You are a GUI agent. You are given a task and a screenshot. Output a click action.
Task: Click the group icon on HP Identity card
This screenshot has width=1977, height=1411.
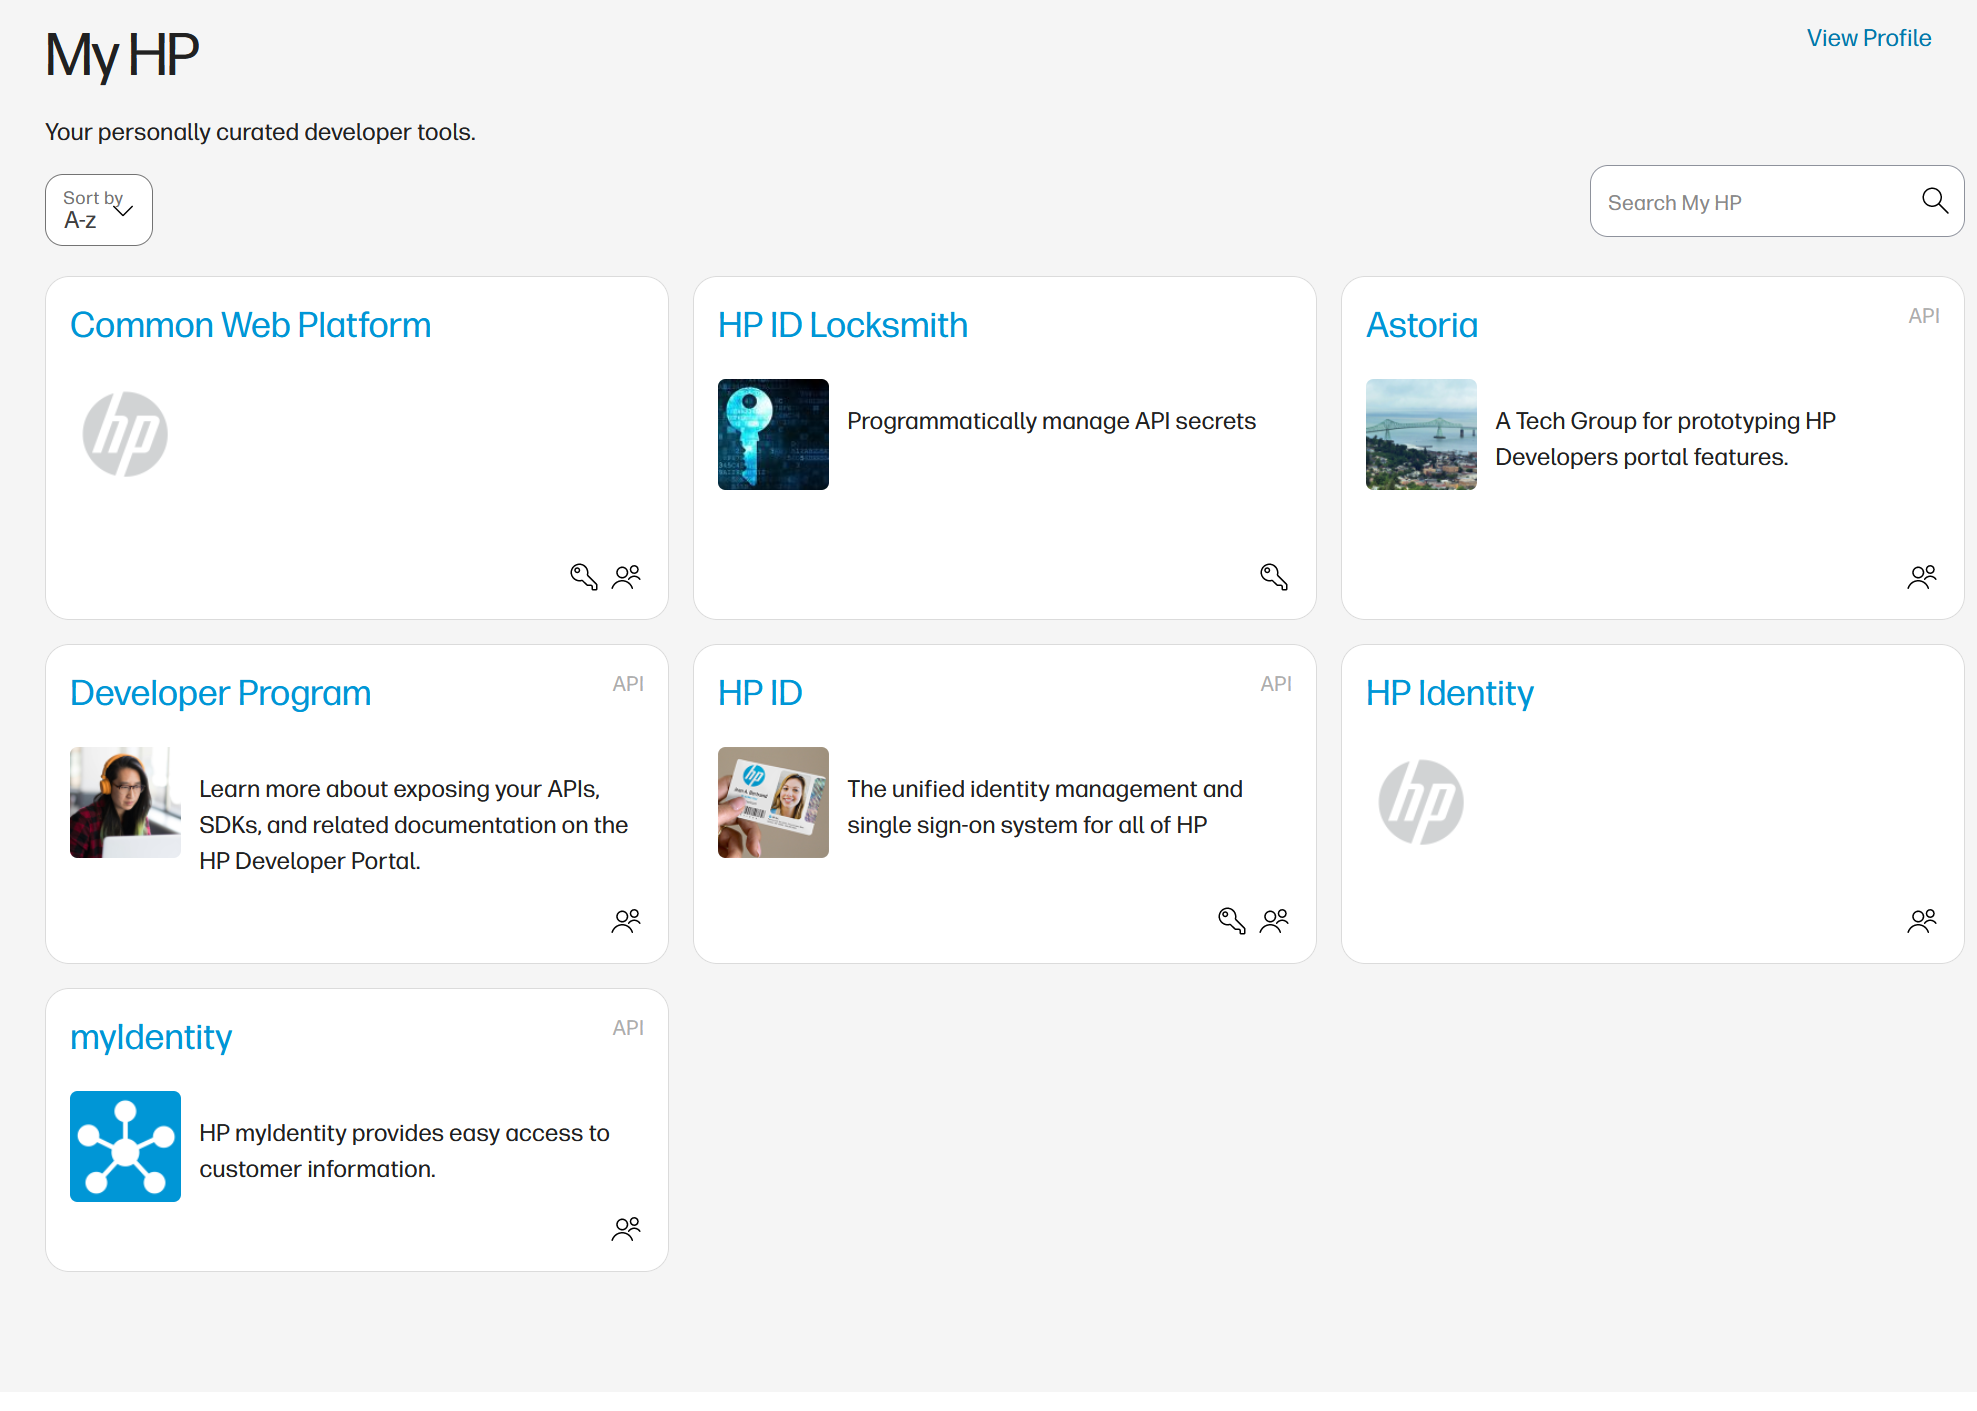(1922, 921)
